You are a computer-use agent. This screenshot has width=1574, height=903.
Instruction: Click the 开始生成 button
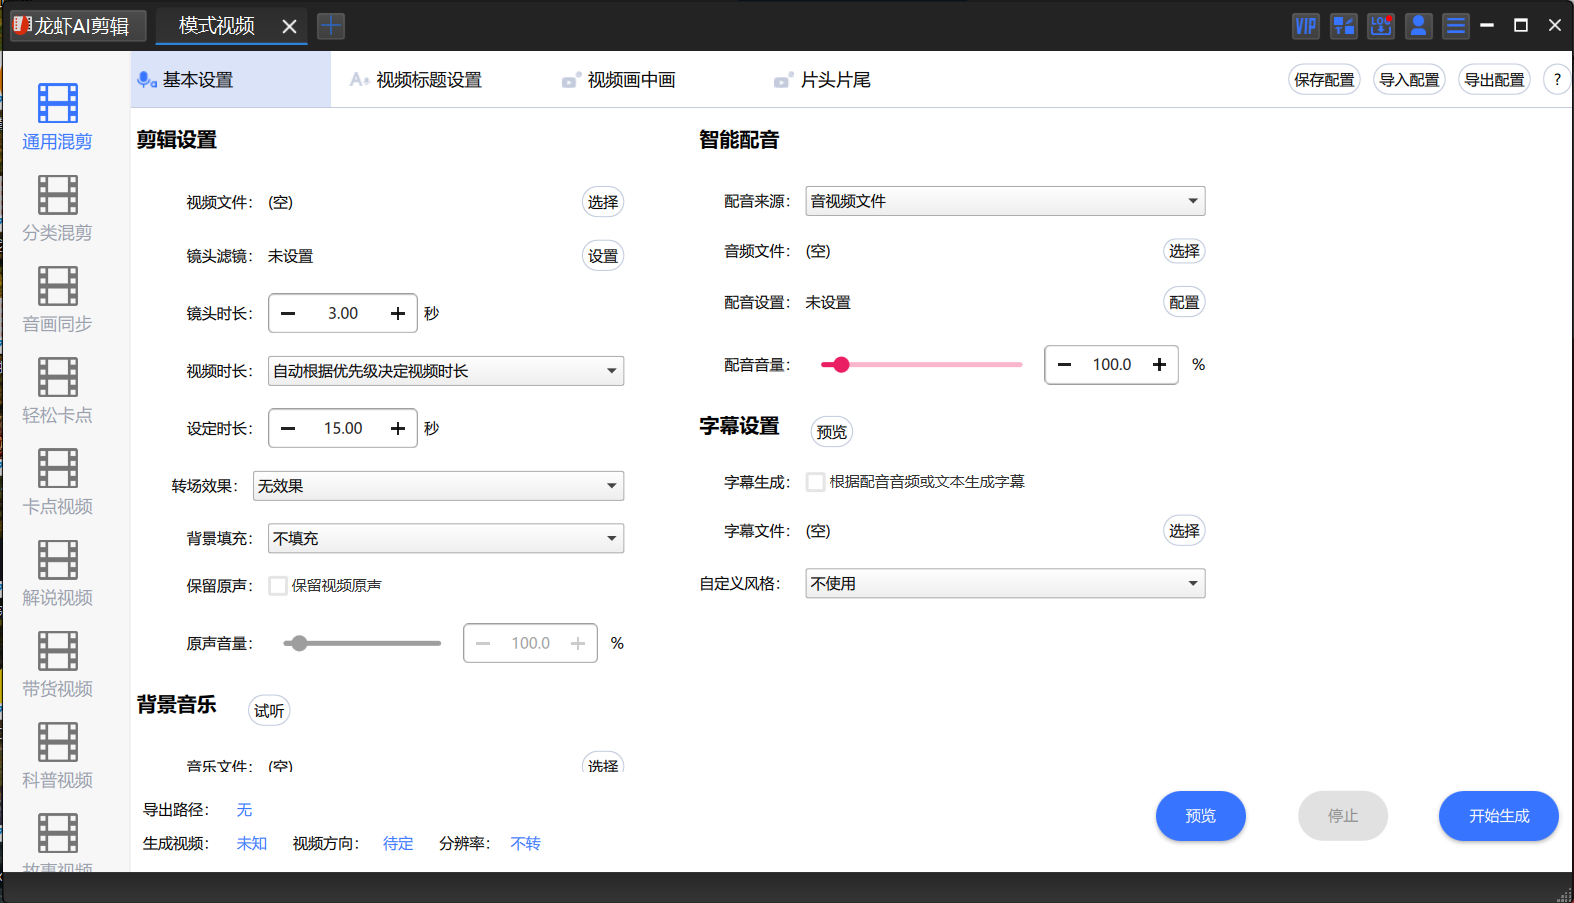coord(1498,816)
